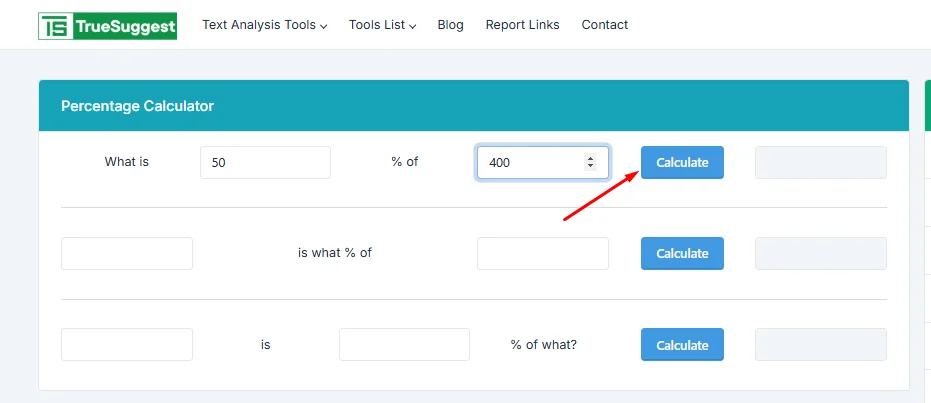Click the input left of "is what % of"
Image resolution: width=931 pixels, height=403 pixels.
tap(127, 253)
